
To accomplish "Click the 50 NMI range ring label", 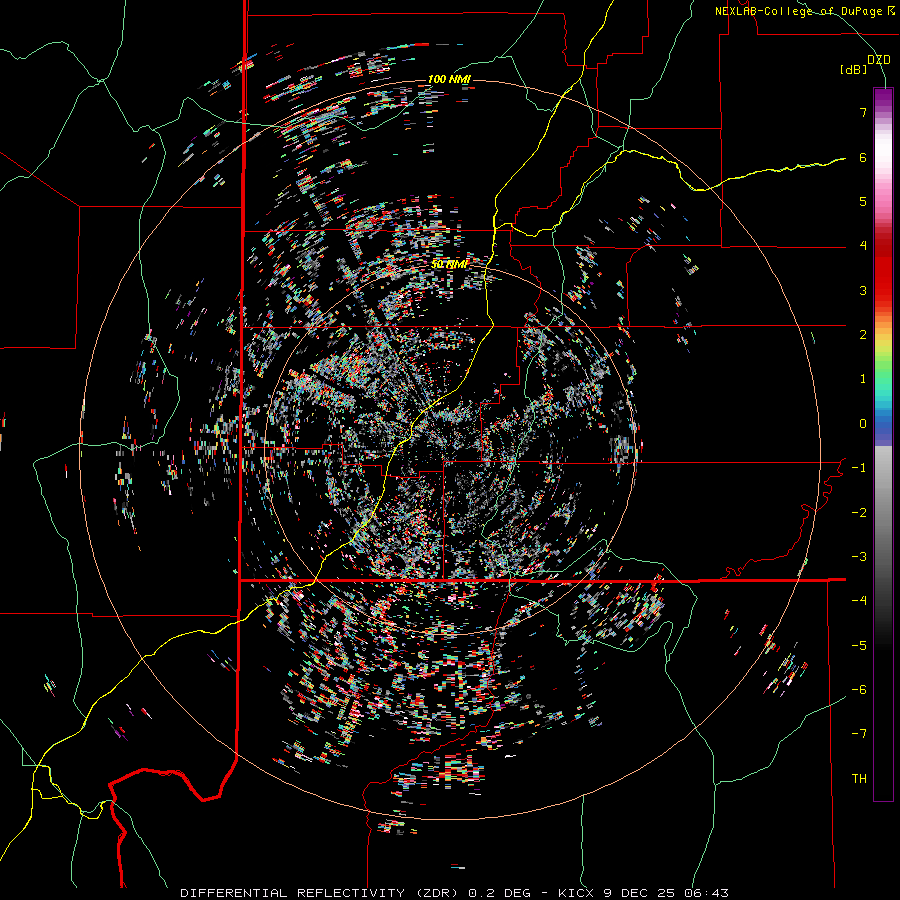I will [x=449, y=265].
